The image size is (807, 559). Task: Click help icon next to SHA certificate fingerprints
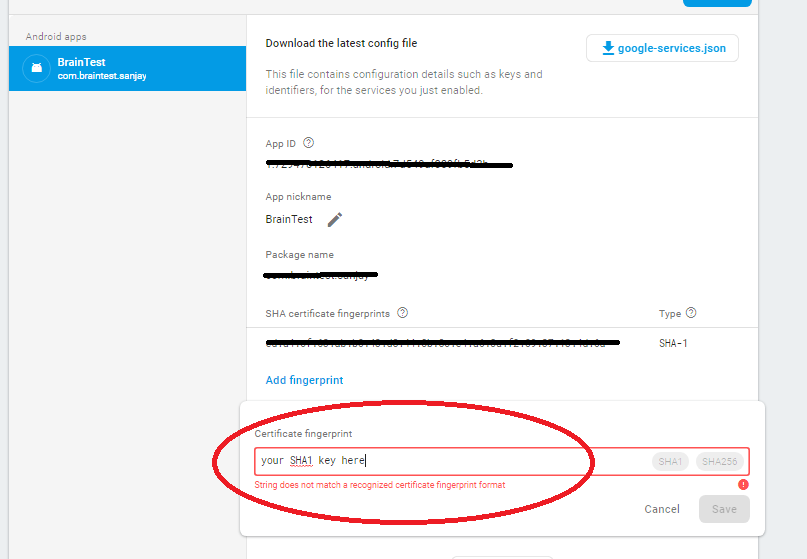402,313
